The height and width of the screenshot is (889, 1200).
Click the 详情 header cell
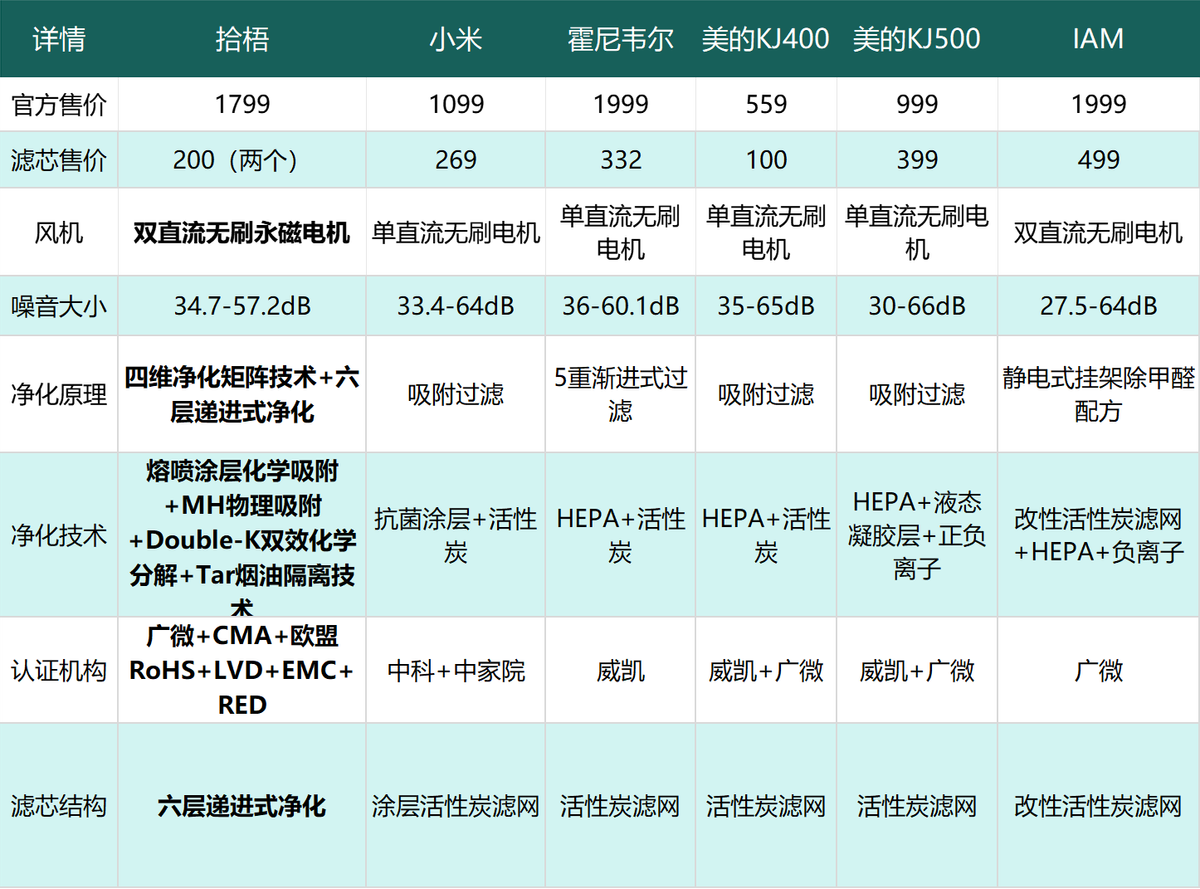point(59,39)
